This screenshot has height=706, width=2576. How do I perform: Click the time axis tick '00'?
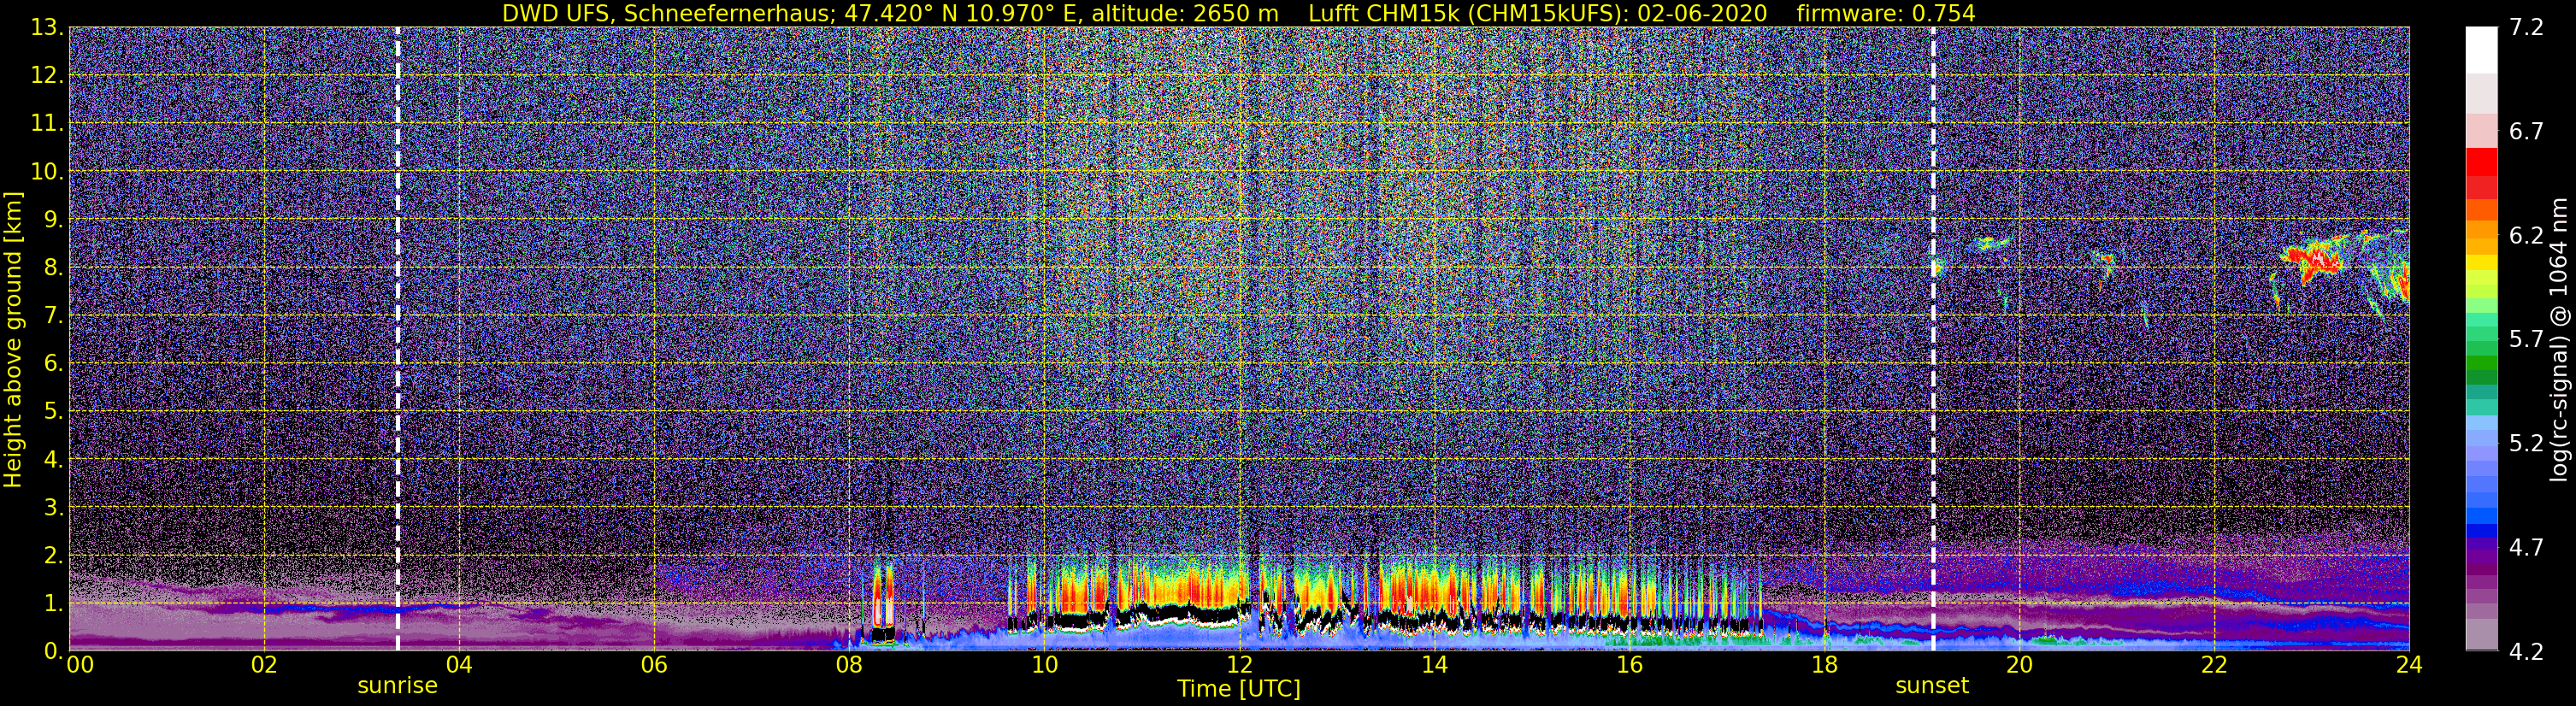coord(80,664)
